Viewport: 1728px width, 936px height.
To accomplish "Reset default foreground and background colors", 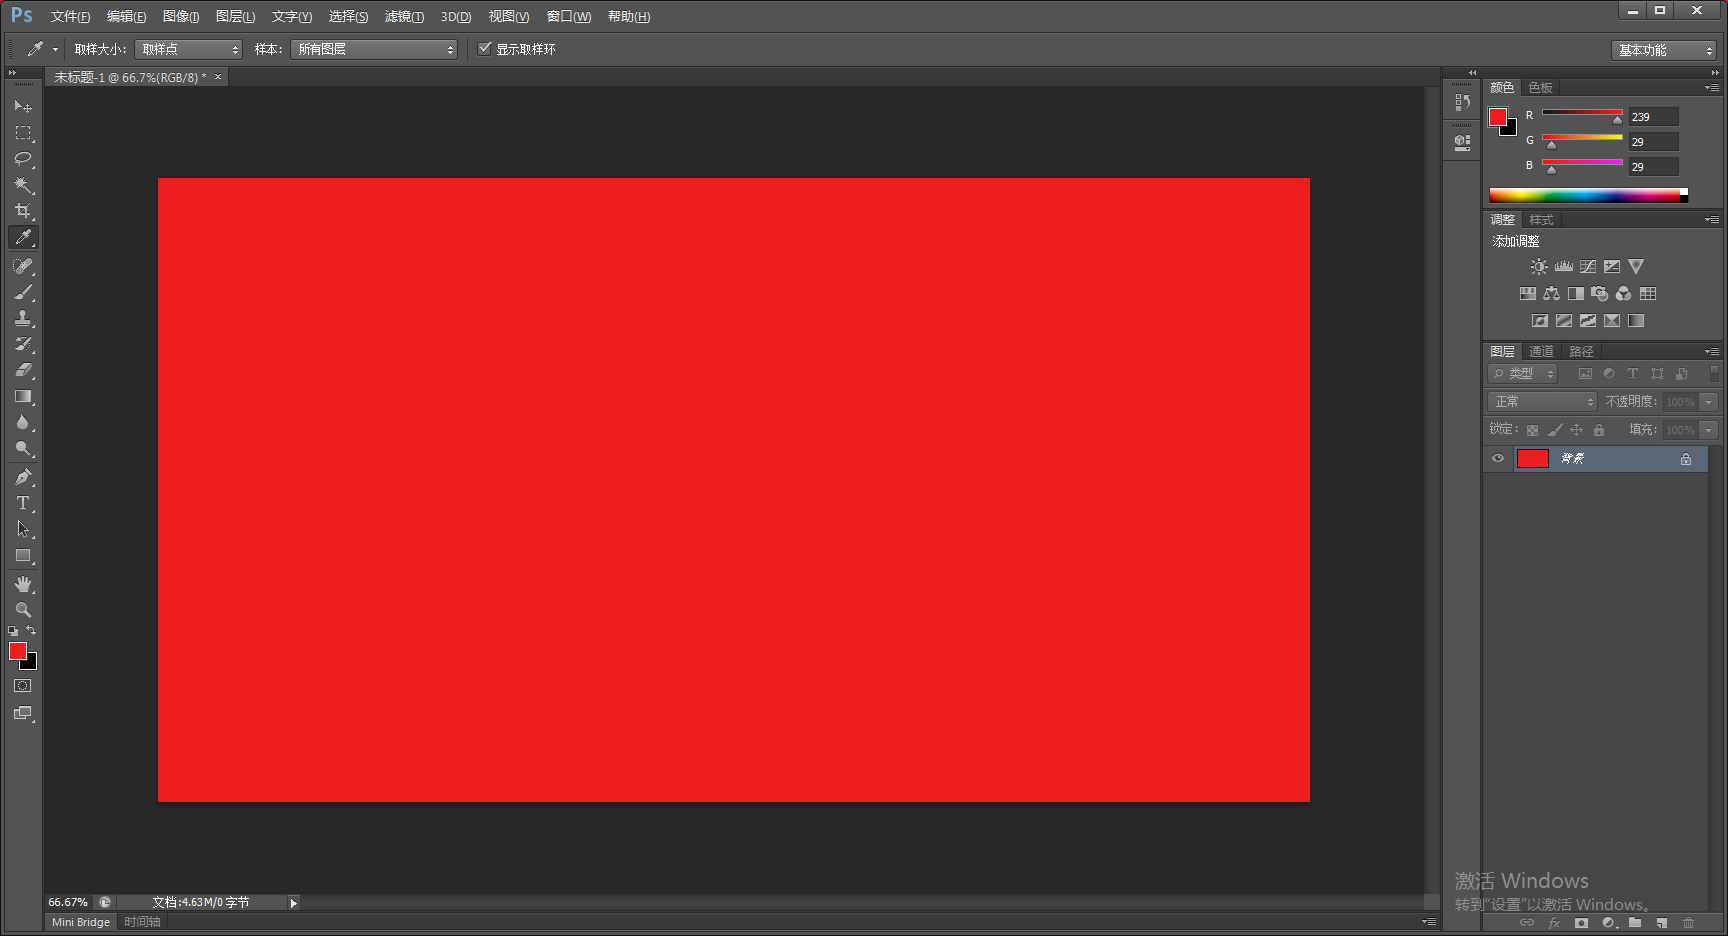I will click(13, 631).
